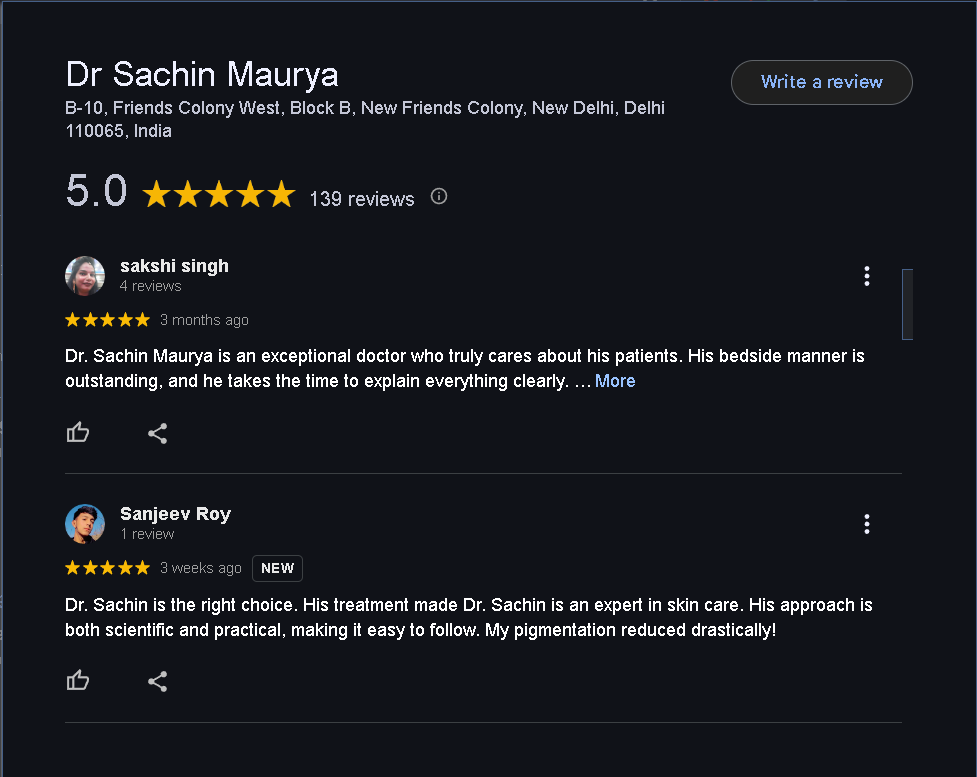Open three-dot menu for sakshi singh's review
The height and width of the screenshot is (777, 977).
pyautogui.click(x=866, y=276)
